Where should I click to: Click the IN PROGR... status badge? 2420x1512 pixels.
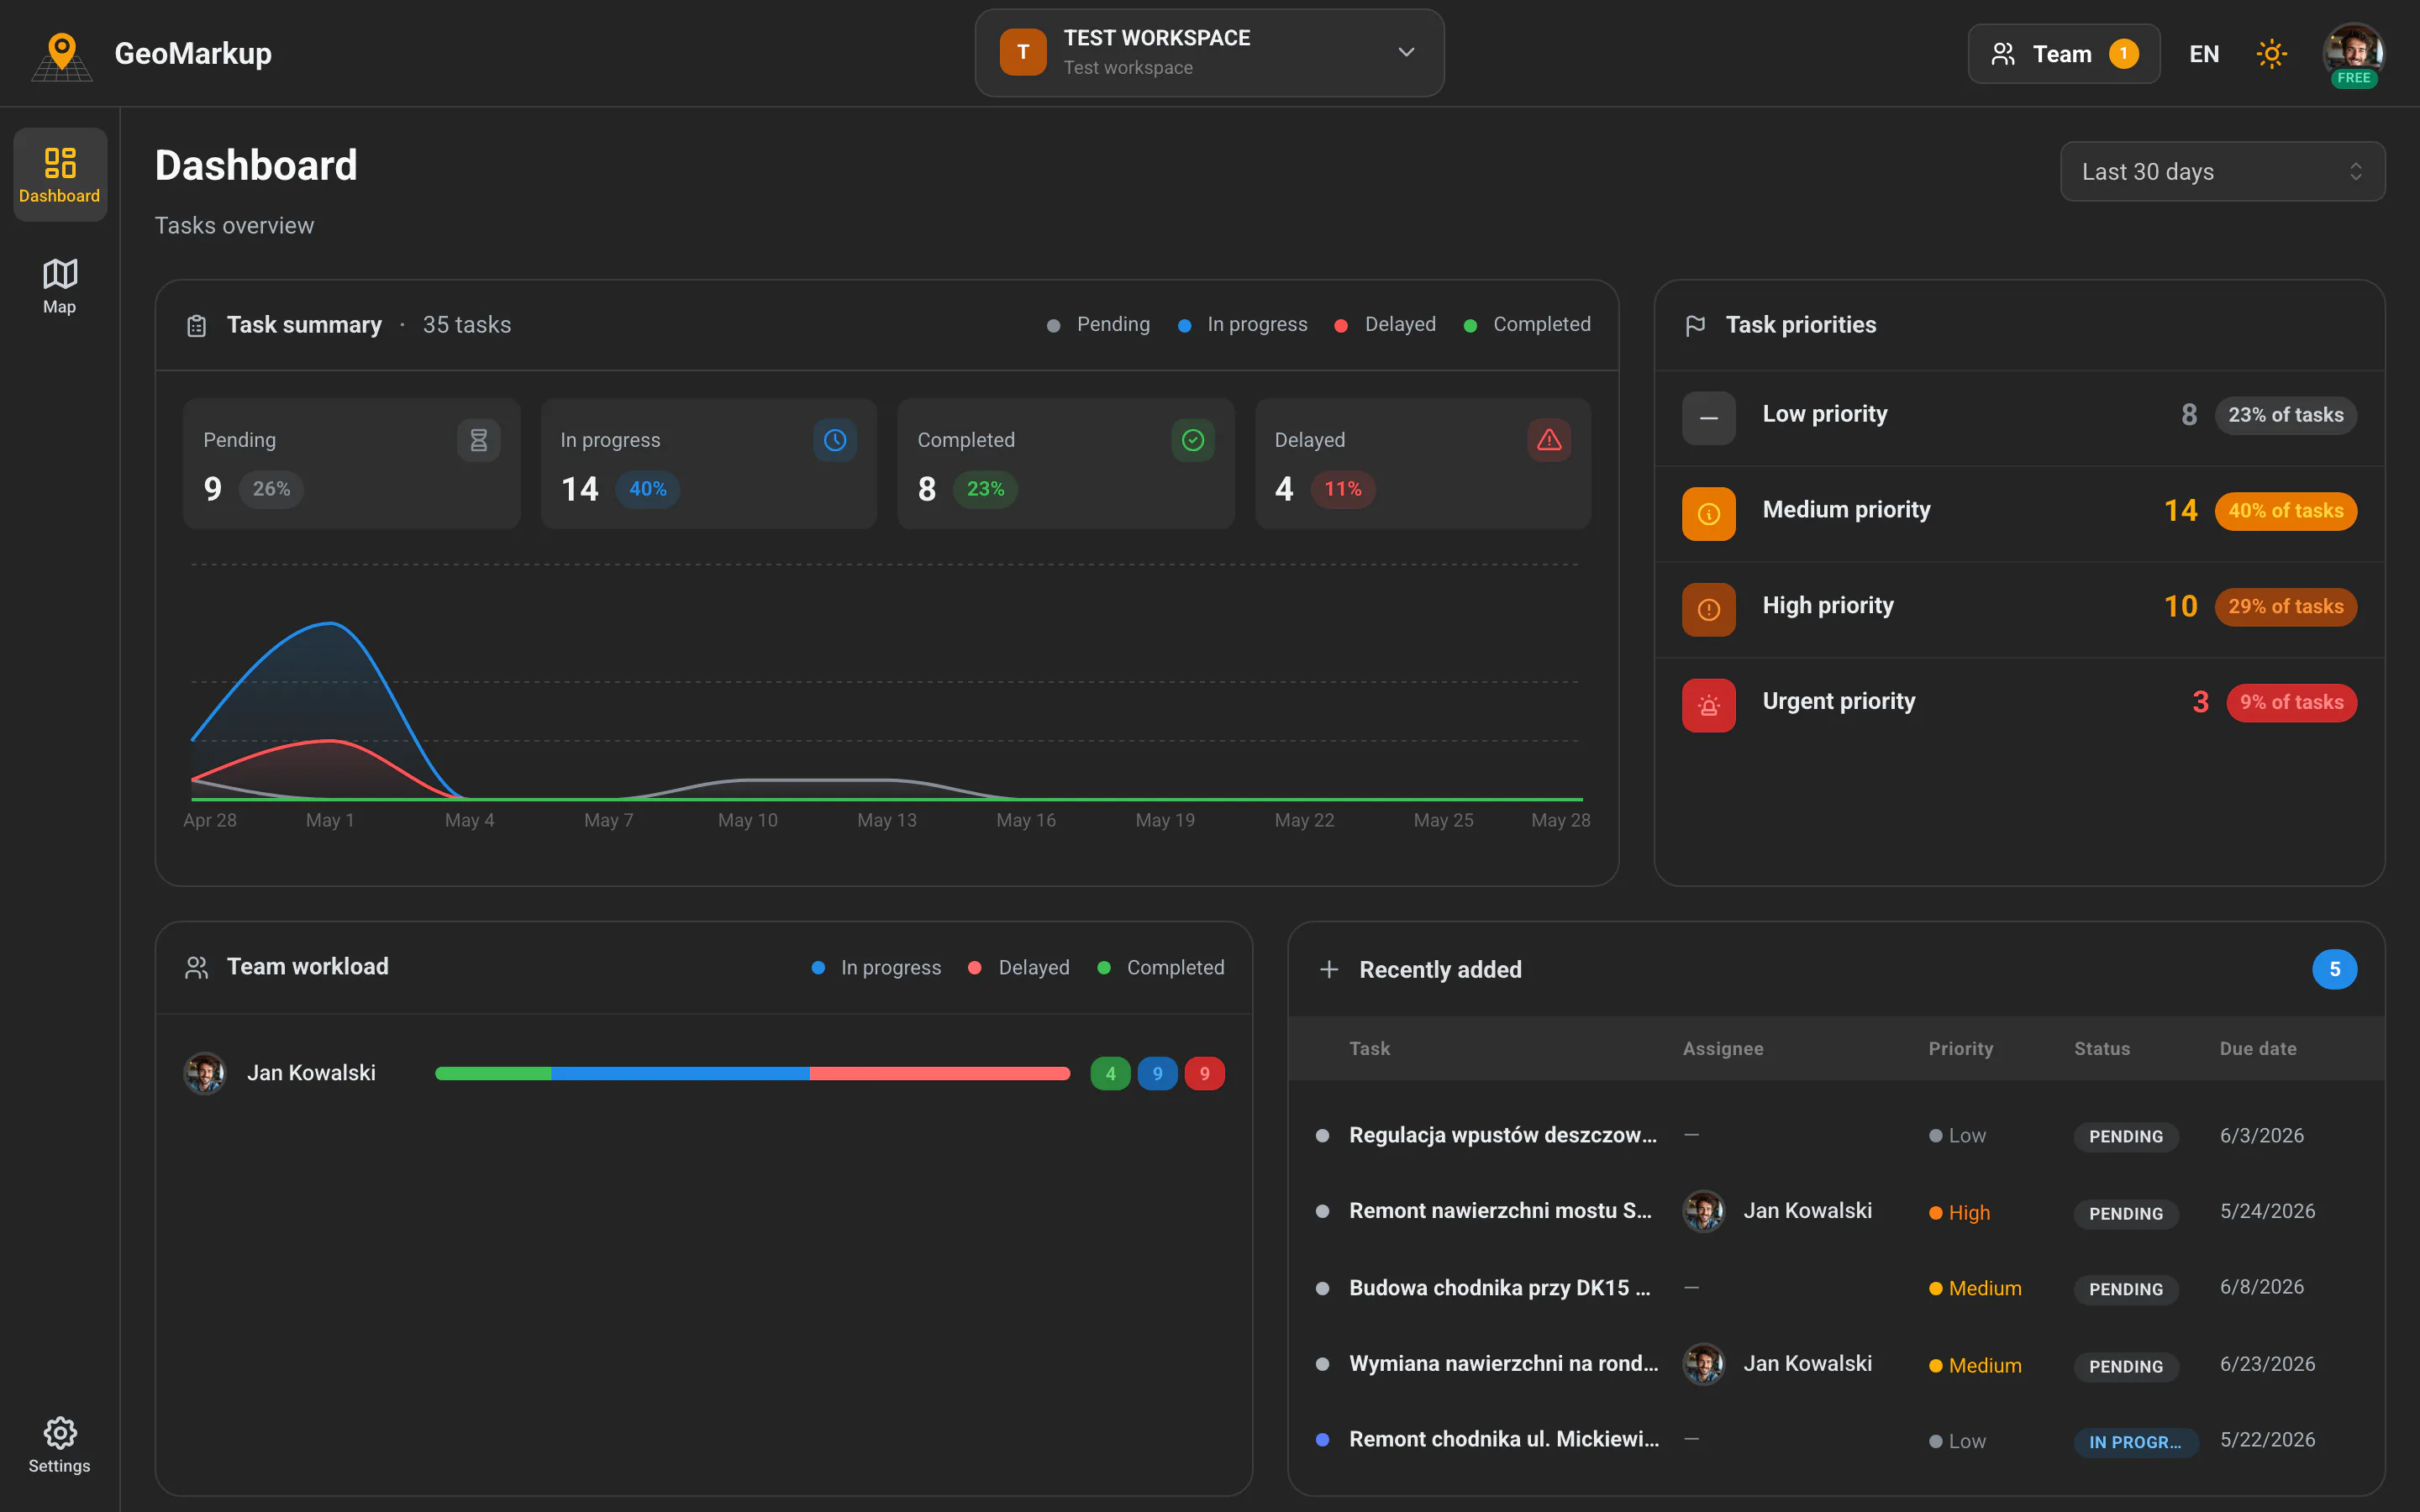click(2135, 1442)
